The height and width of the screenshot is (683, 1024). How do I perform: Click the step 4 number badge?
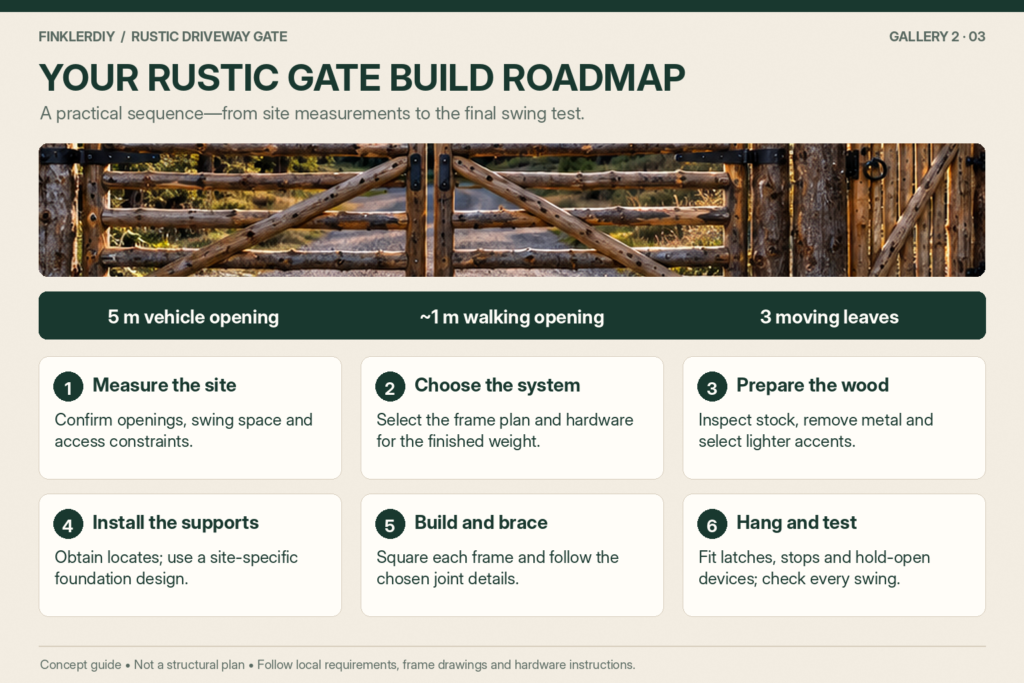[x=68, y=524]
